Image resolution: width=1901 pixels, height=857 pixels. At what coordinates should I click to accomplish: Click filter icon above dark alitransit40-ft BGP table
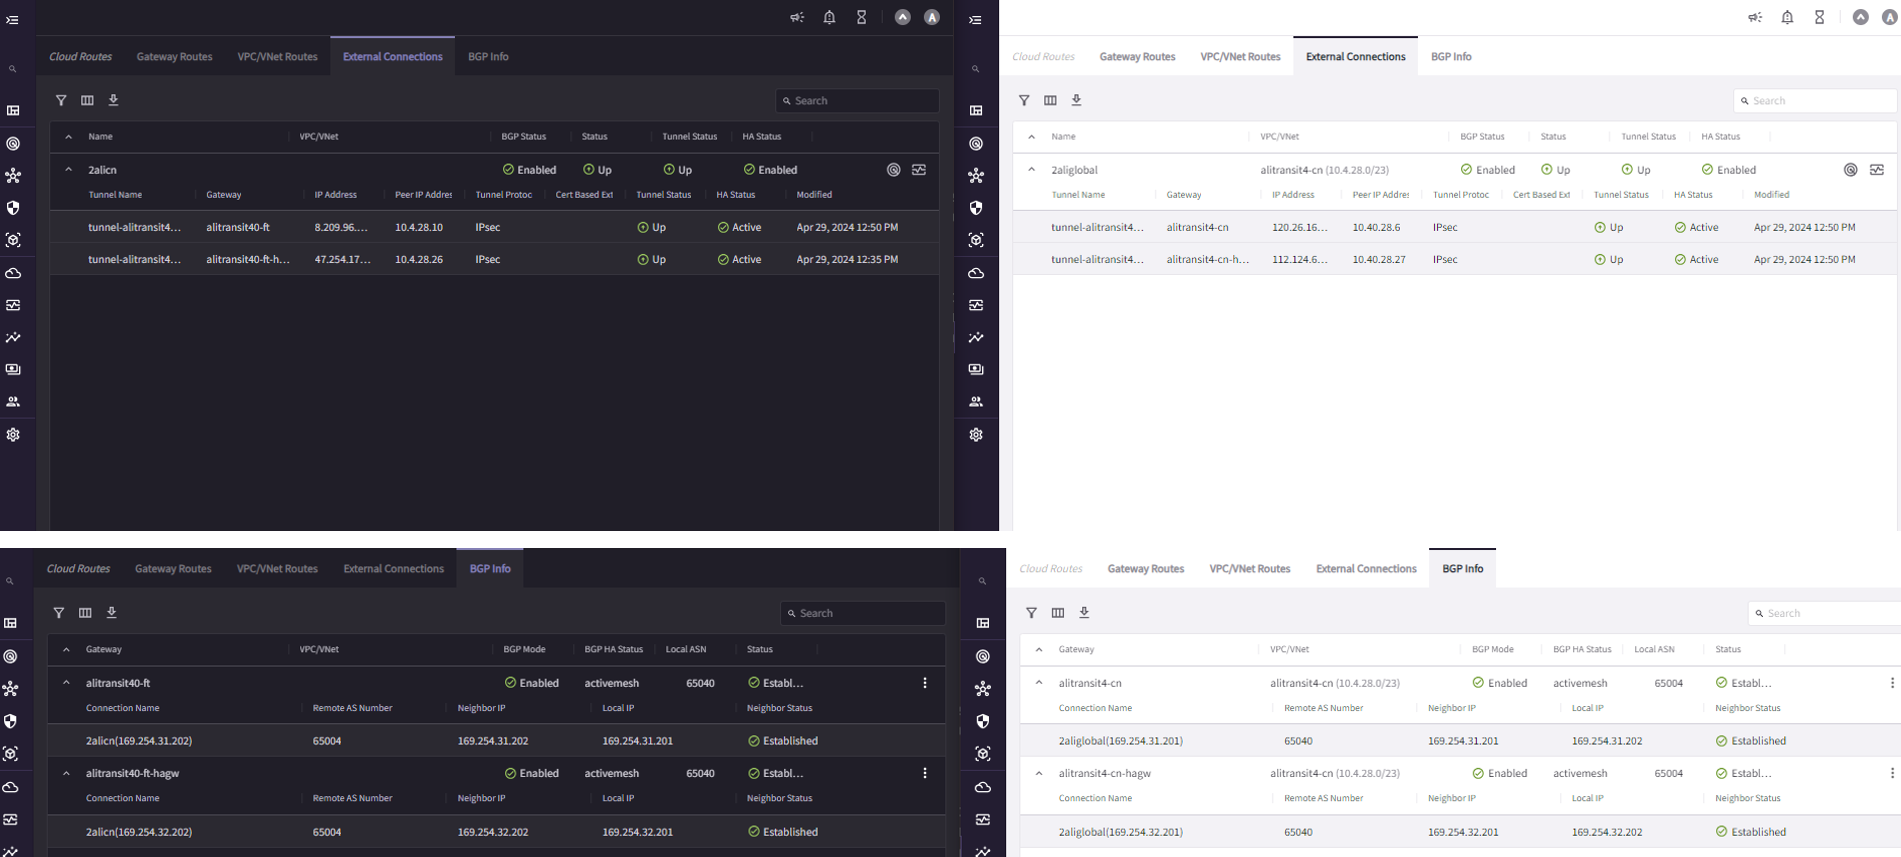tap(59, 612)
